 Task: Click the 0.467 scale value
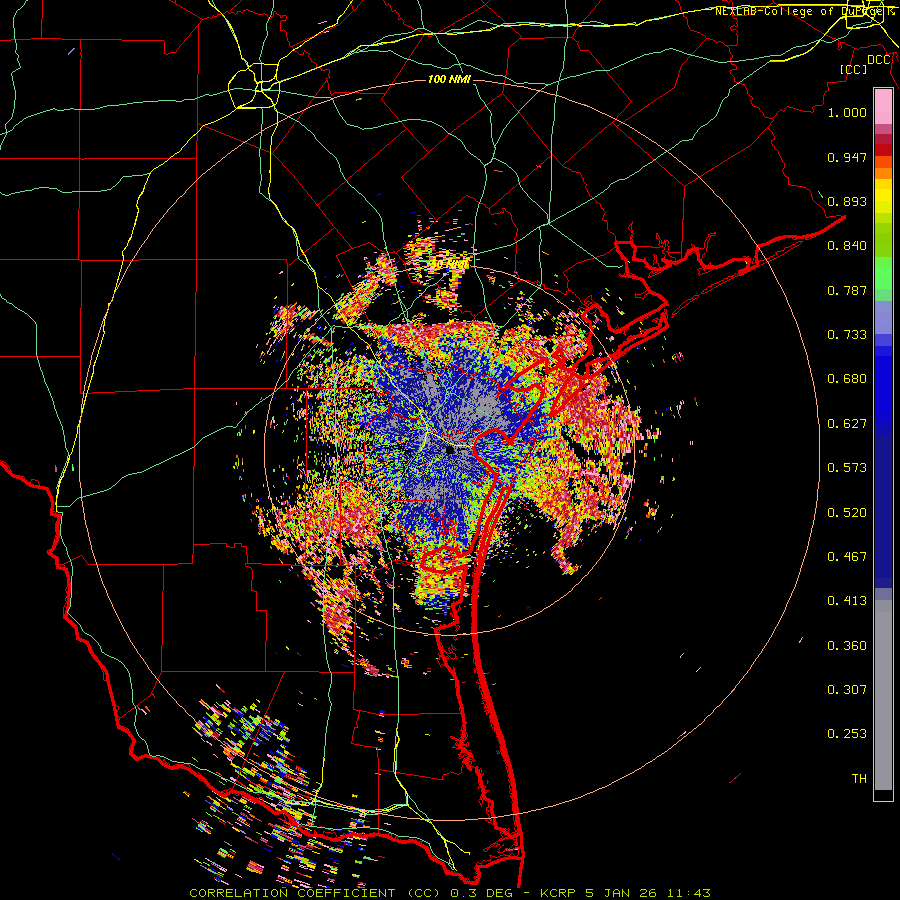847,556
